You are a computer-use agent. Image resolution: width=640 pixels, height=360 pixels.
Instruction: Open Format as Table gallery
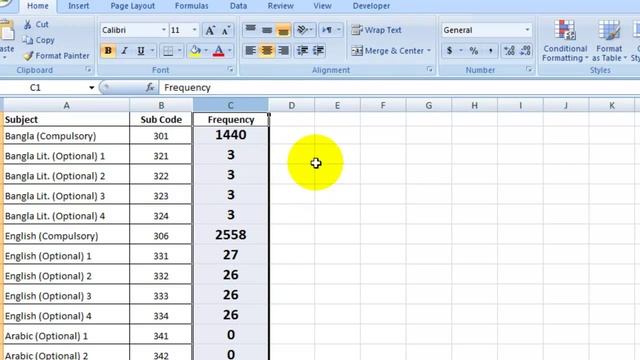pyautogui.click(x=609, y=40)
